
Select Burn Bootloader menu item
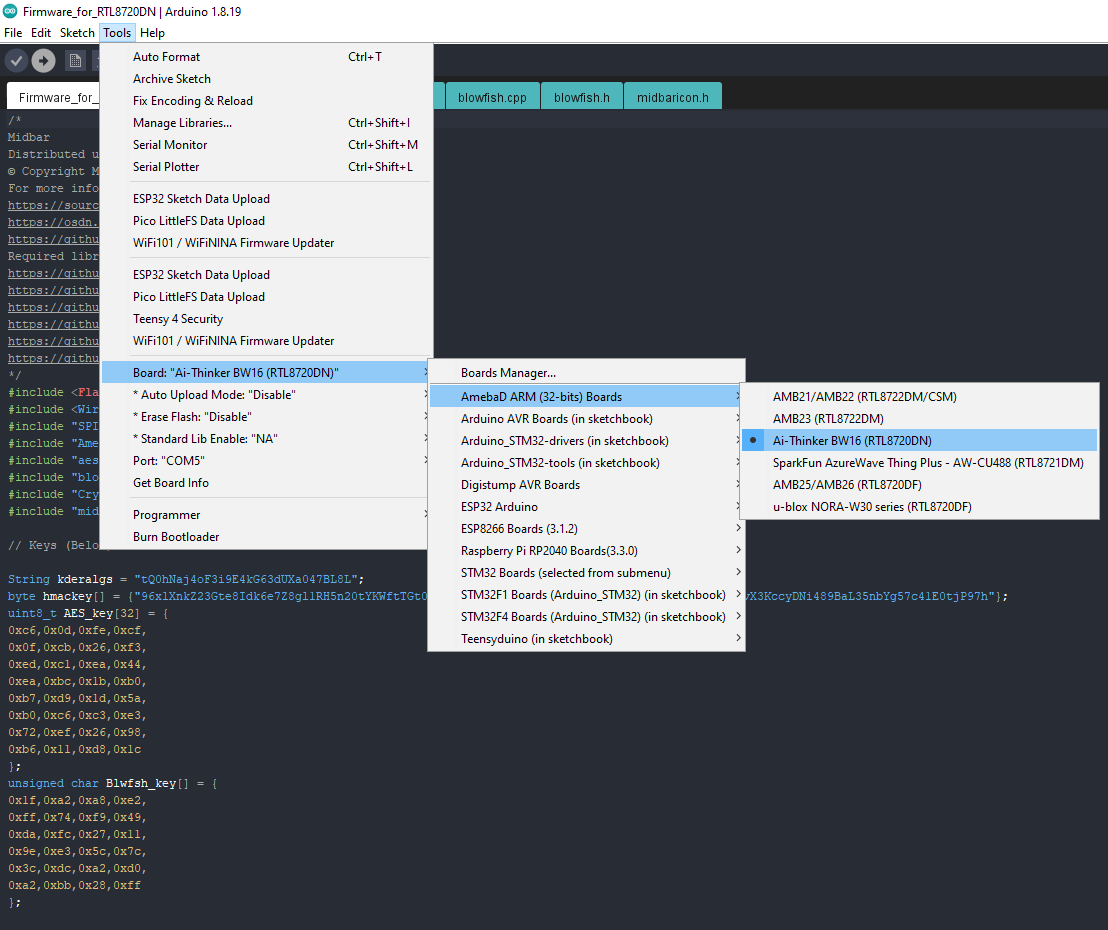[x=176, y=536]
